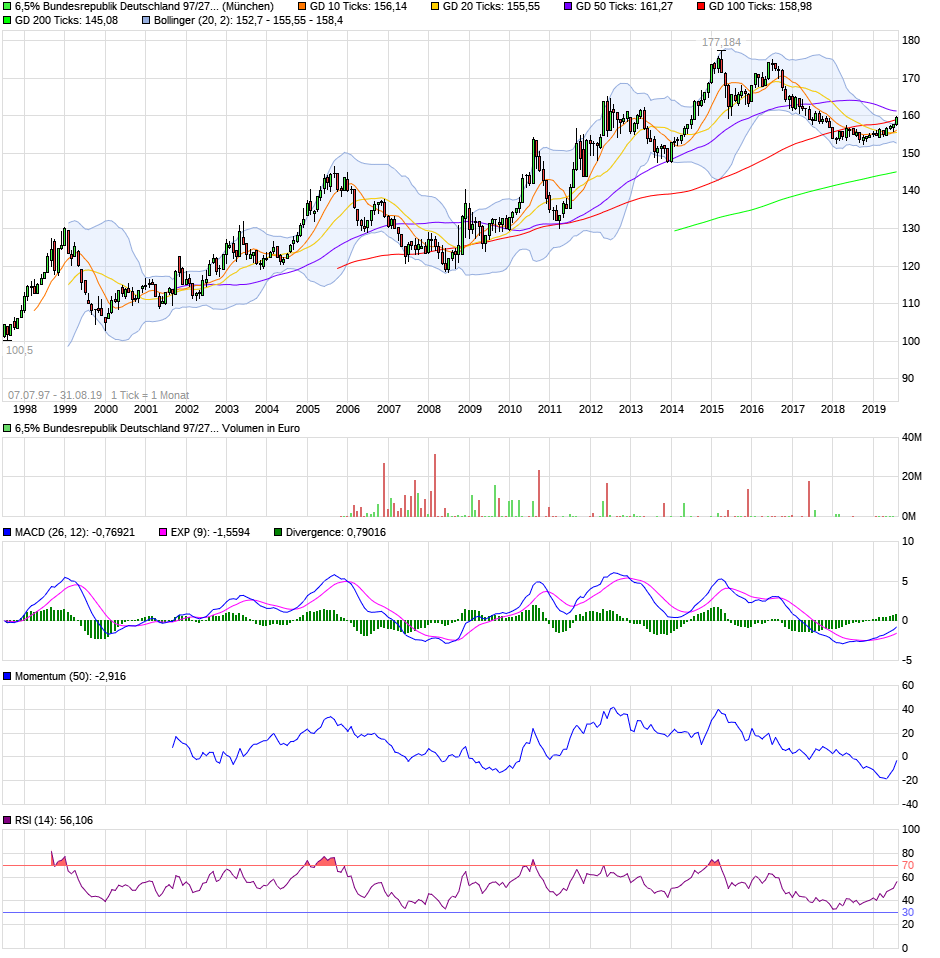940x958 pixels.
Task: Select the GD 20 Ticks legend icon
Action: click(x=434, y=8)
